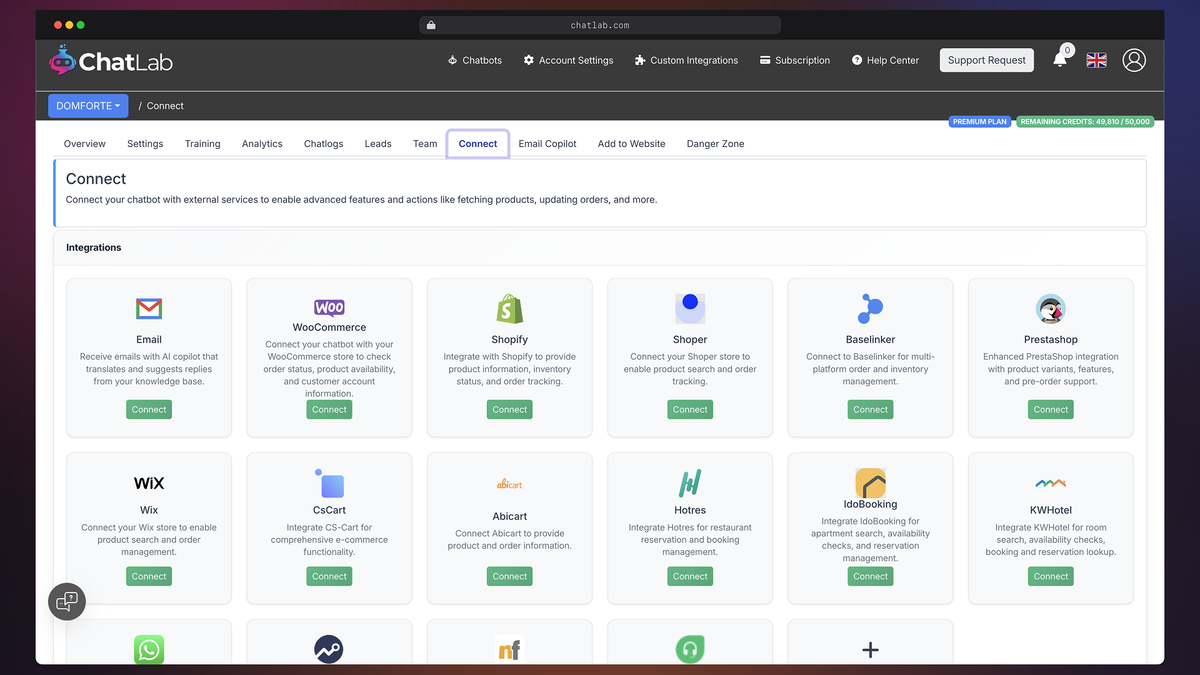Screen dimensions: 1200x675
Task: Click the Support Request button
Action: pos(987,60)
